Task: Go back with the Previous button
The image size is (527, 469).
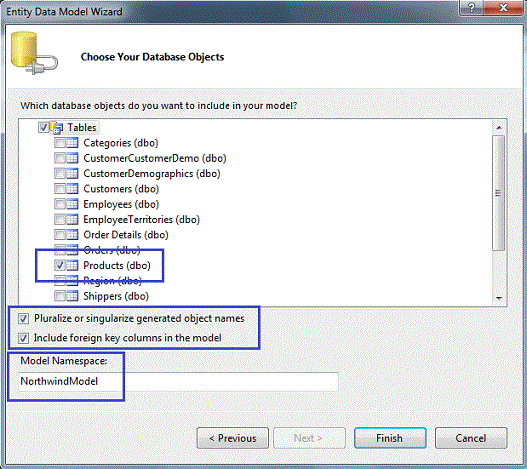Action: pos(233,438)
